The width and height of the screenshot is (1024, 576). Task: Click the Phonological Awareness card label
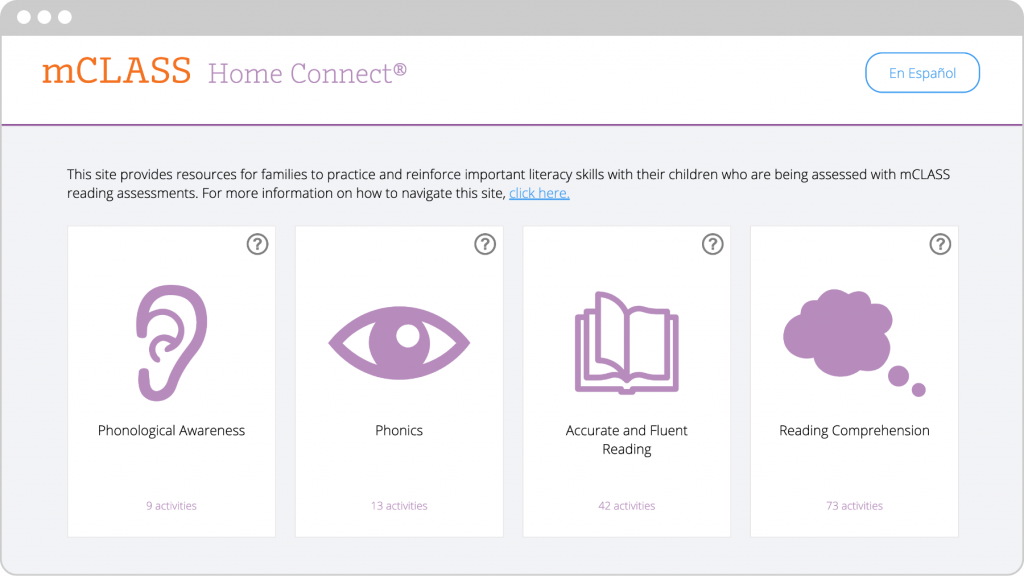[x=170, y=430]
